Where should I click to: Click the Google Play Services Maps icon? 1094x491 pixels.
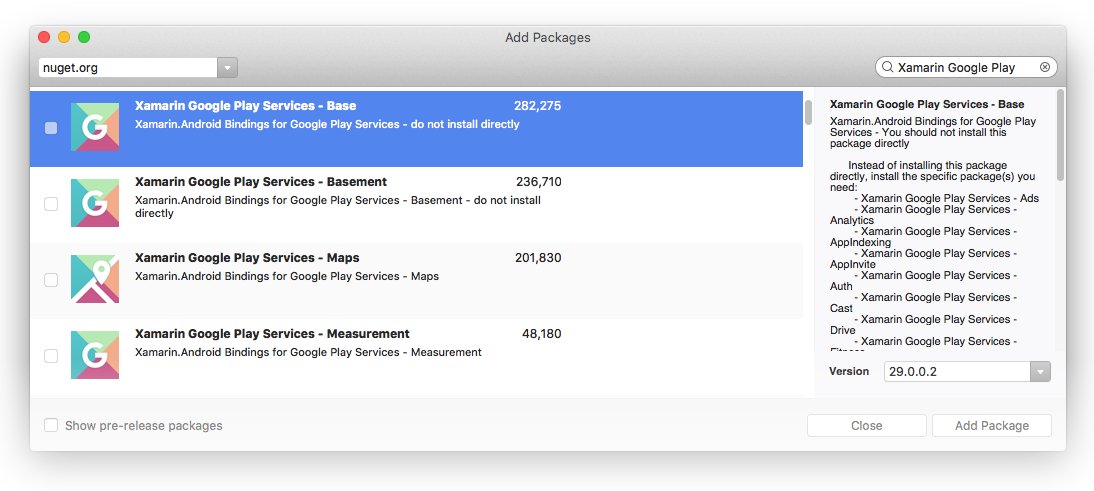(x=95, y=279)
